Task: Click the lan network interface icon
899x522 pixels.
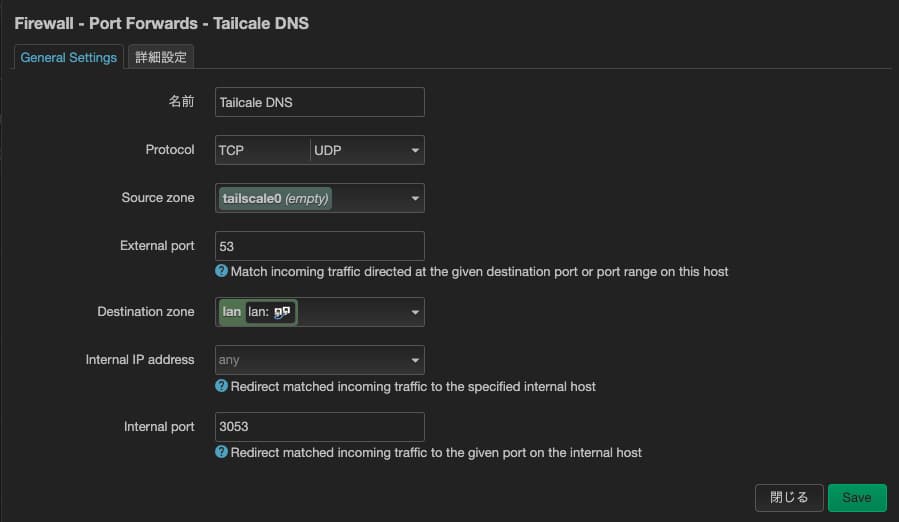Action: [x=282, y=312]
